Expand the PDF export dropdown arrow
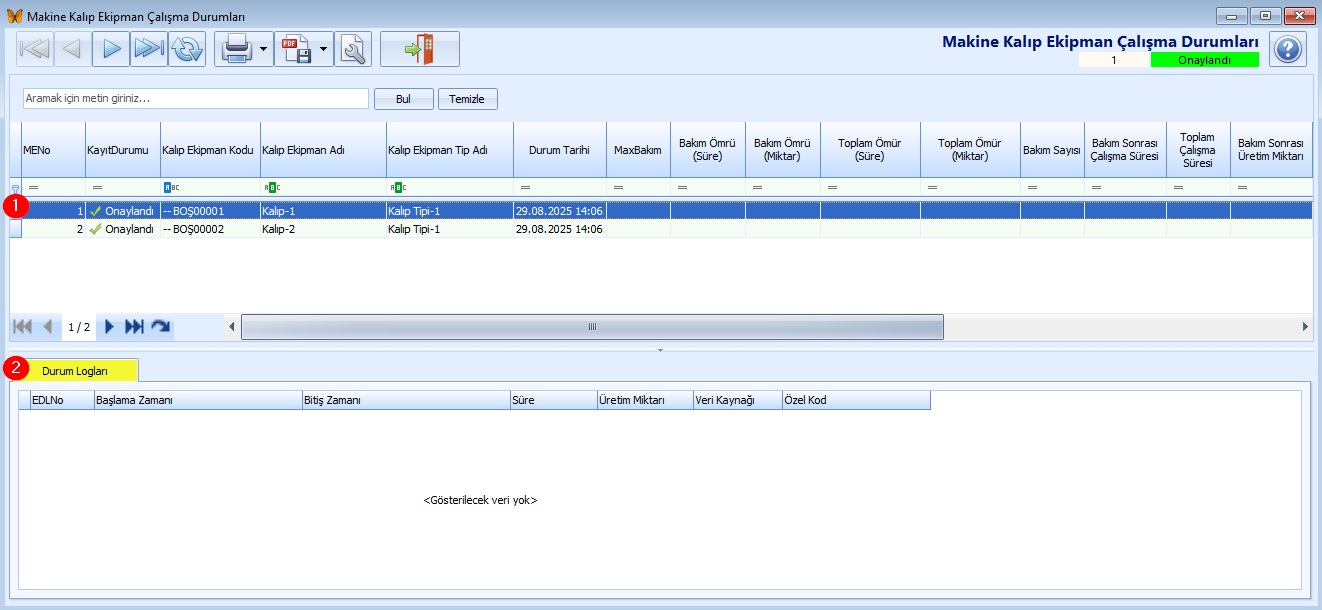Image resolution: width=1322 pixels, height=610 pixels. 324,49
